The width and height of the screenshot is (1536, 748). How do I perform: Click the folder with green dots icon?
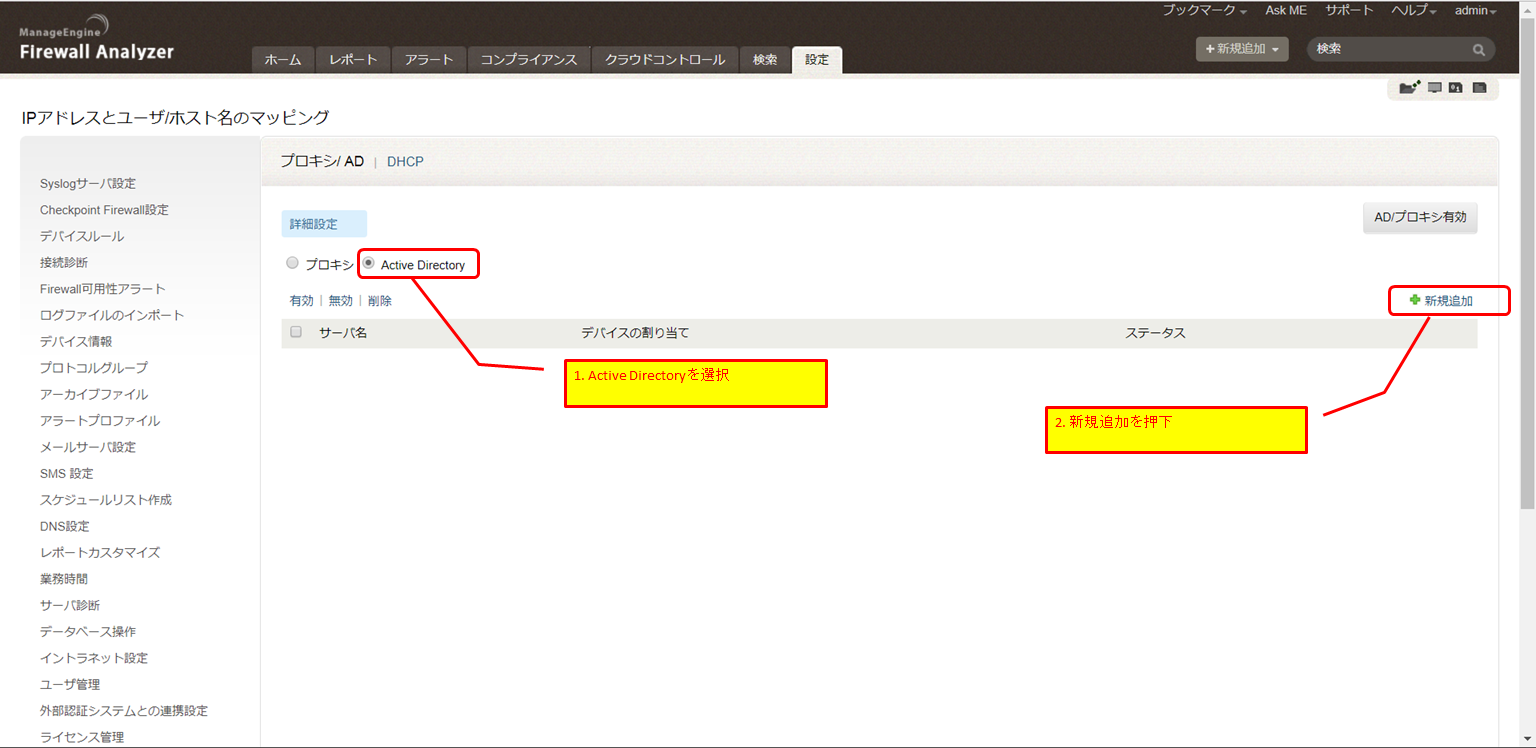1409,88
